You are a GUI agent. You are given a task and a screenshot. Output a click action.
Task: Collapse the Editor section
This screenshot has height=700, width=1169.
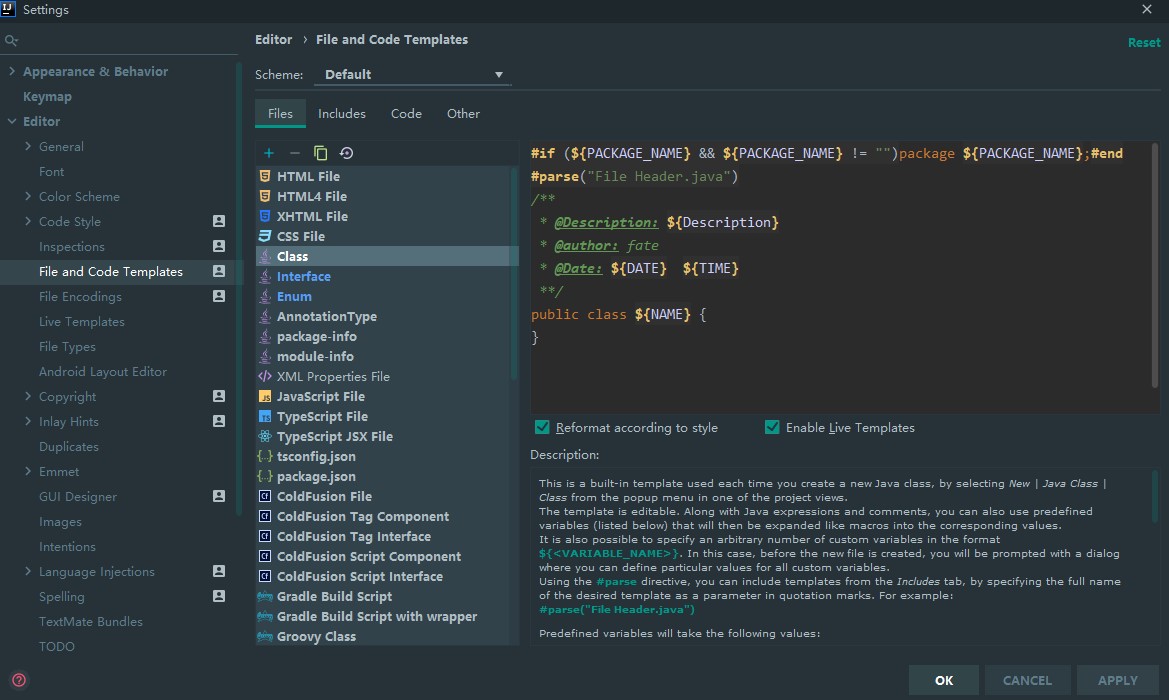[x=11, y=121]
